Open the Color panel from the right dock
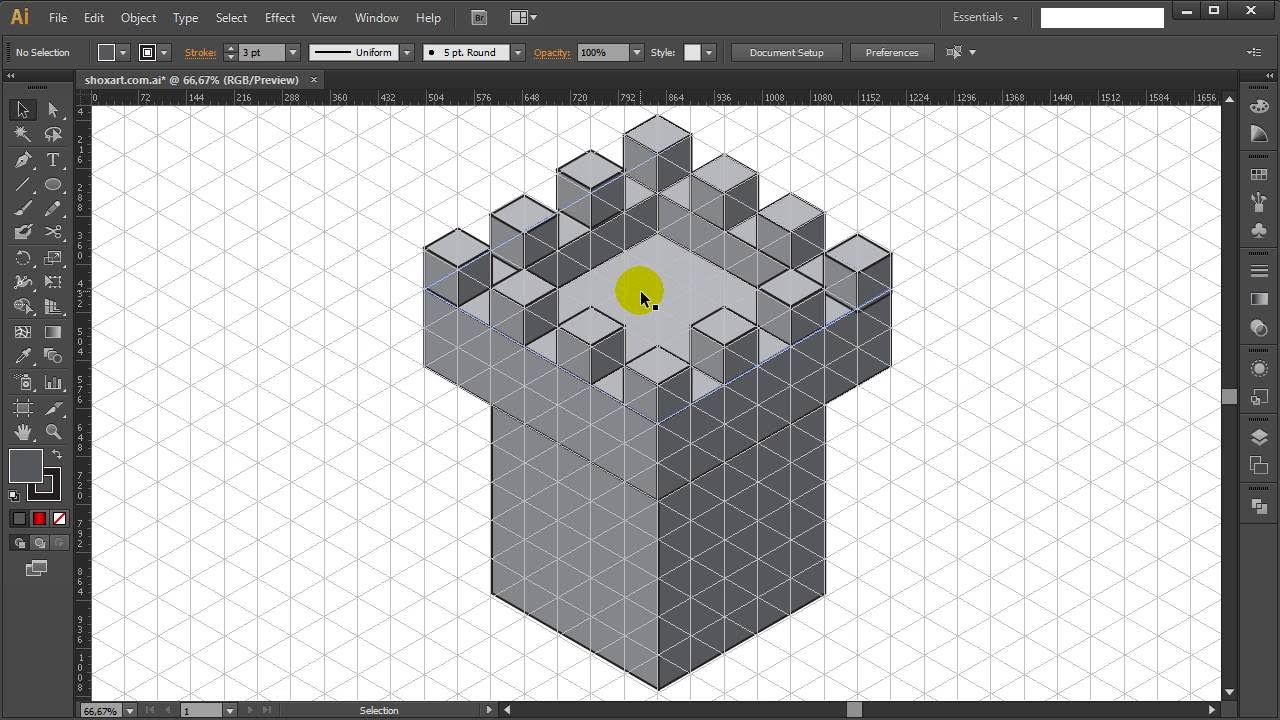The width and height of the screenshot is (1280, 720). coord(1258,105)
